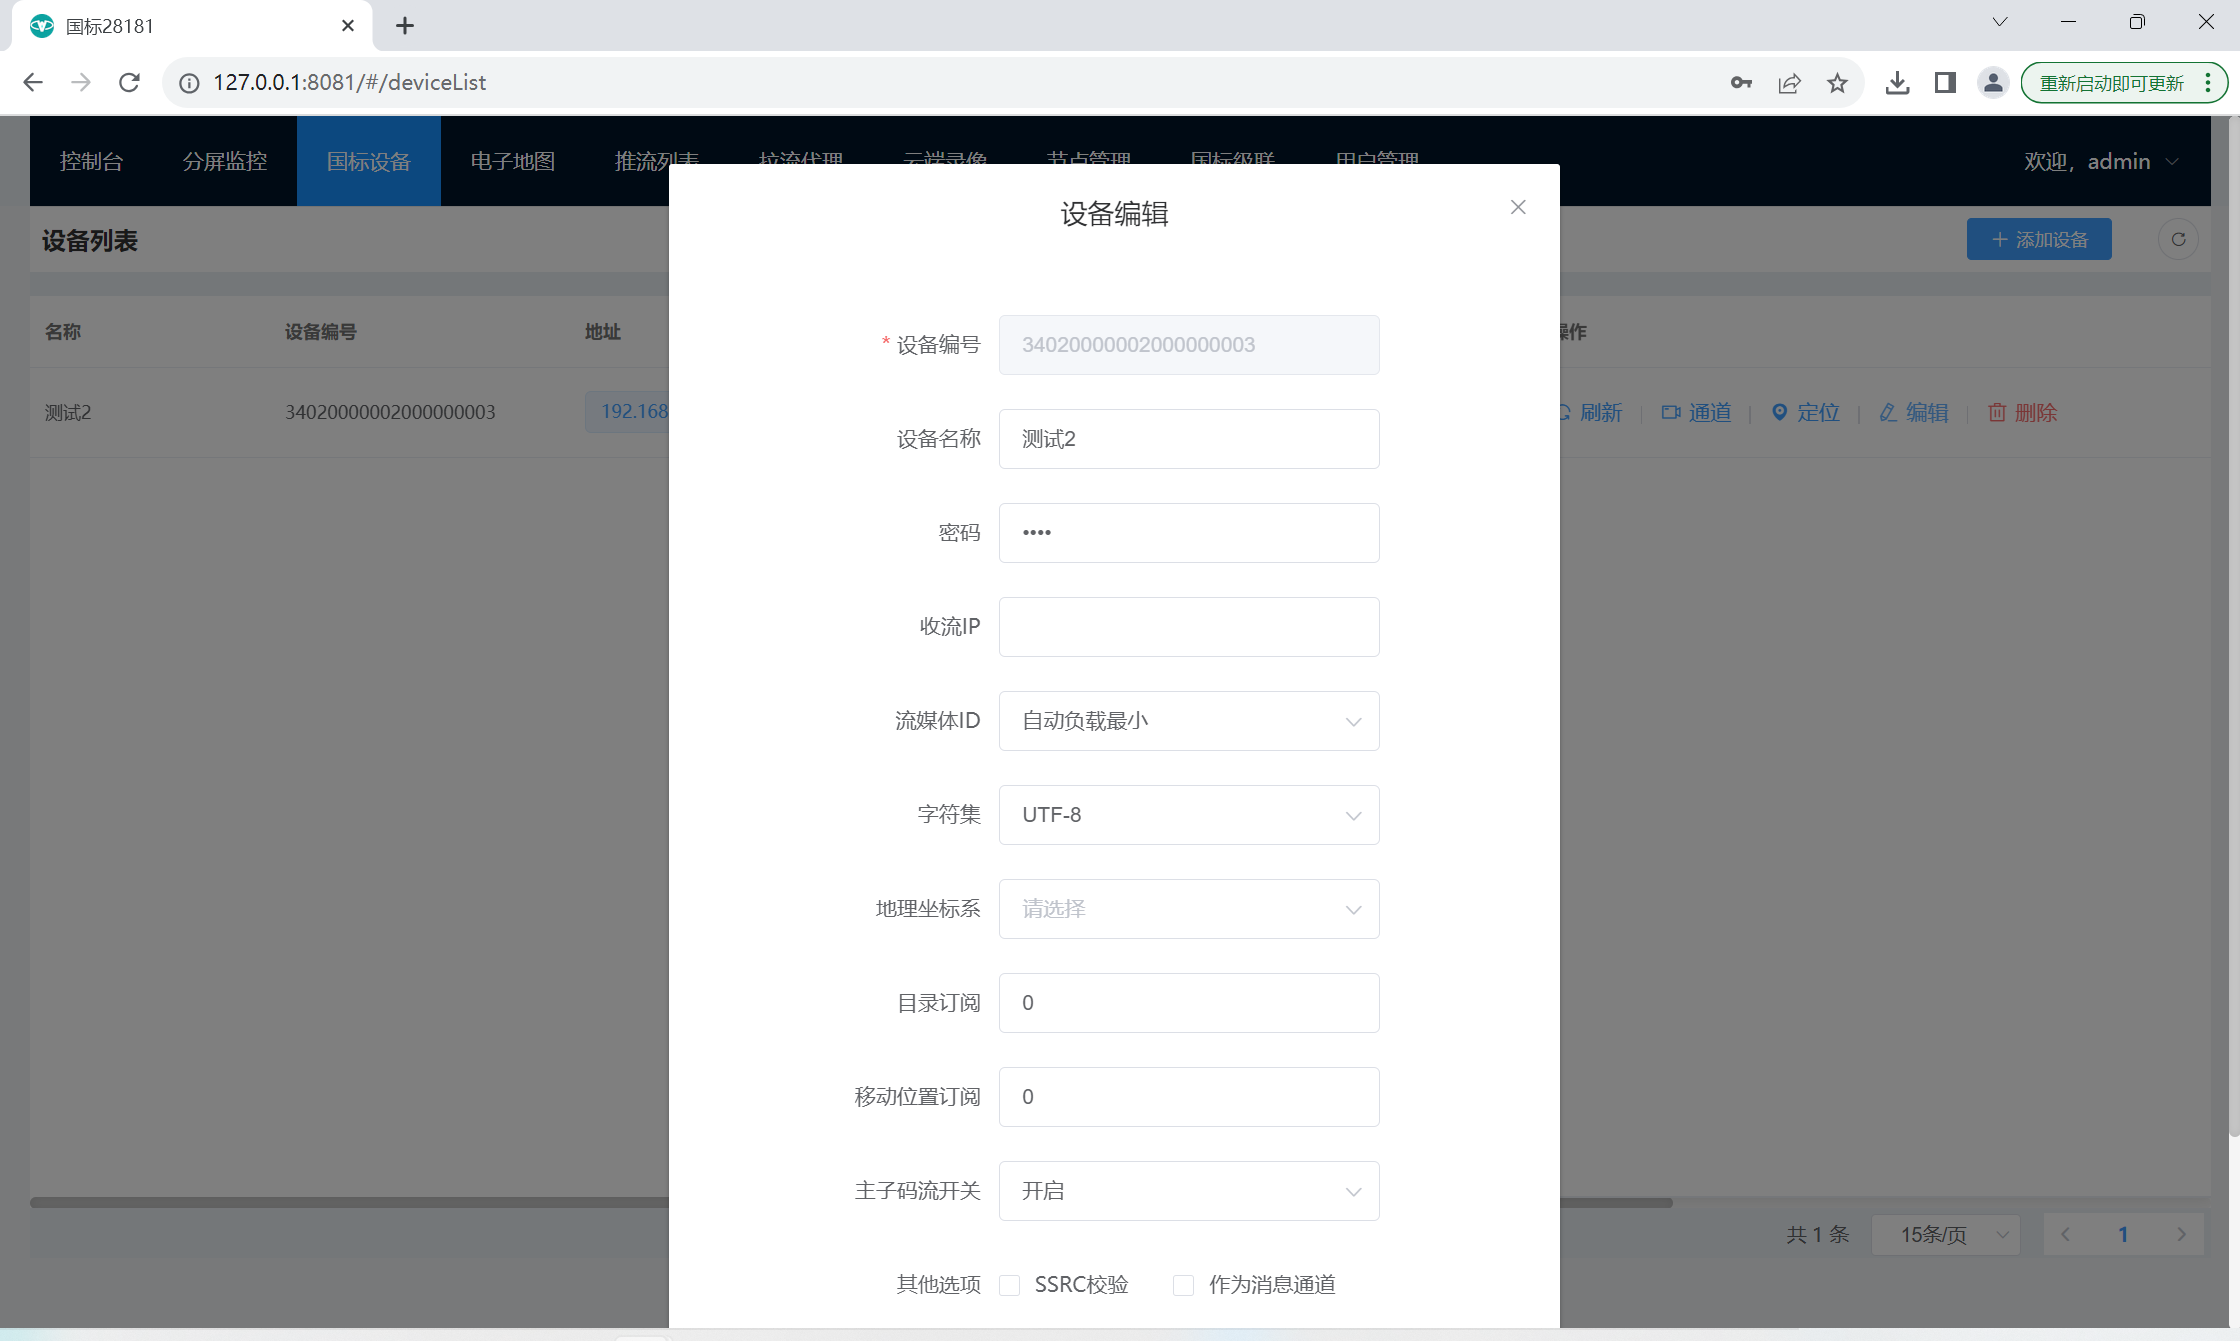This screenshot has height=1341, width=2240.
Task: Enable the SSRC校验 checkbox
Action: [1010, 1285]
